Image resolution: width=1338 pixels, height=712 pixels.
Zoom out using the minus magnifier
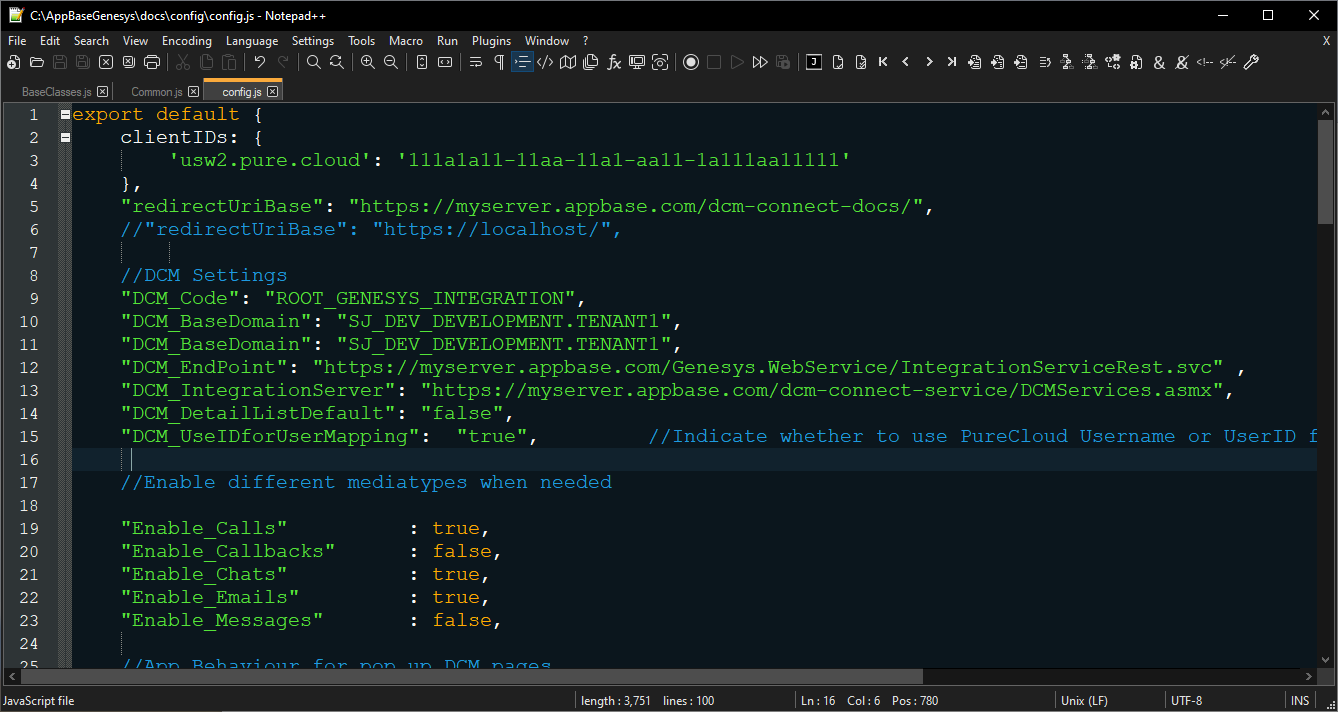tap(391, 62)
